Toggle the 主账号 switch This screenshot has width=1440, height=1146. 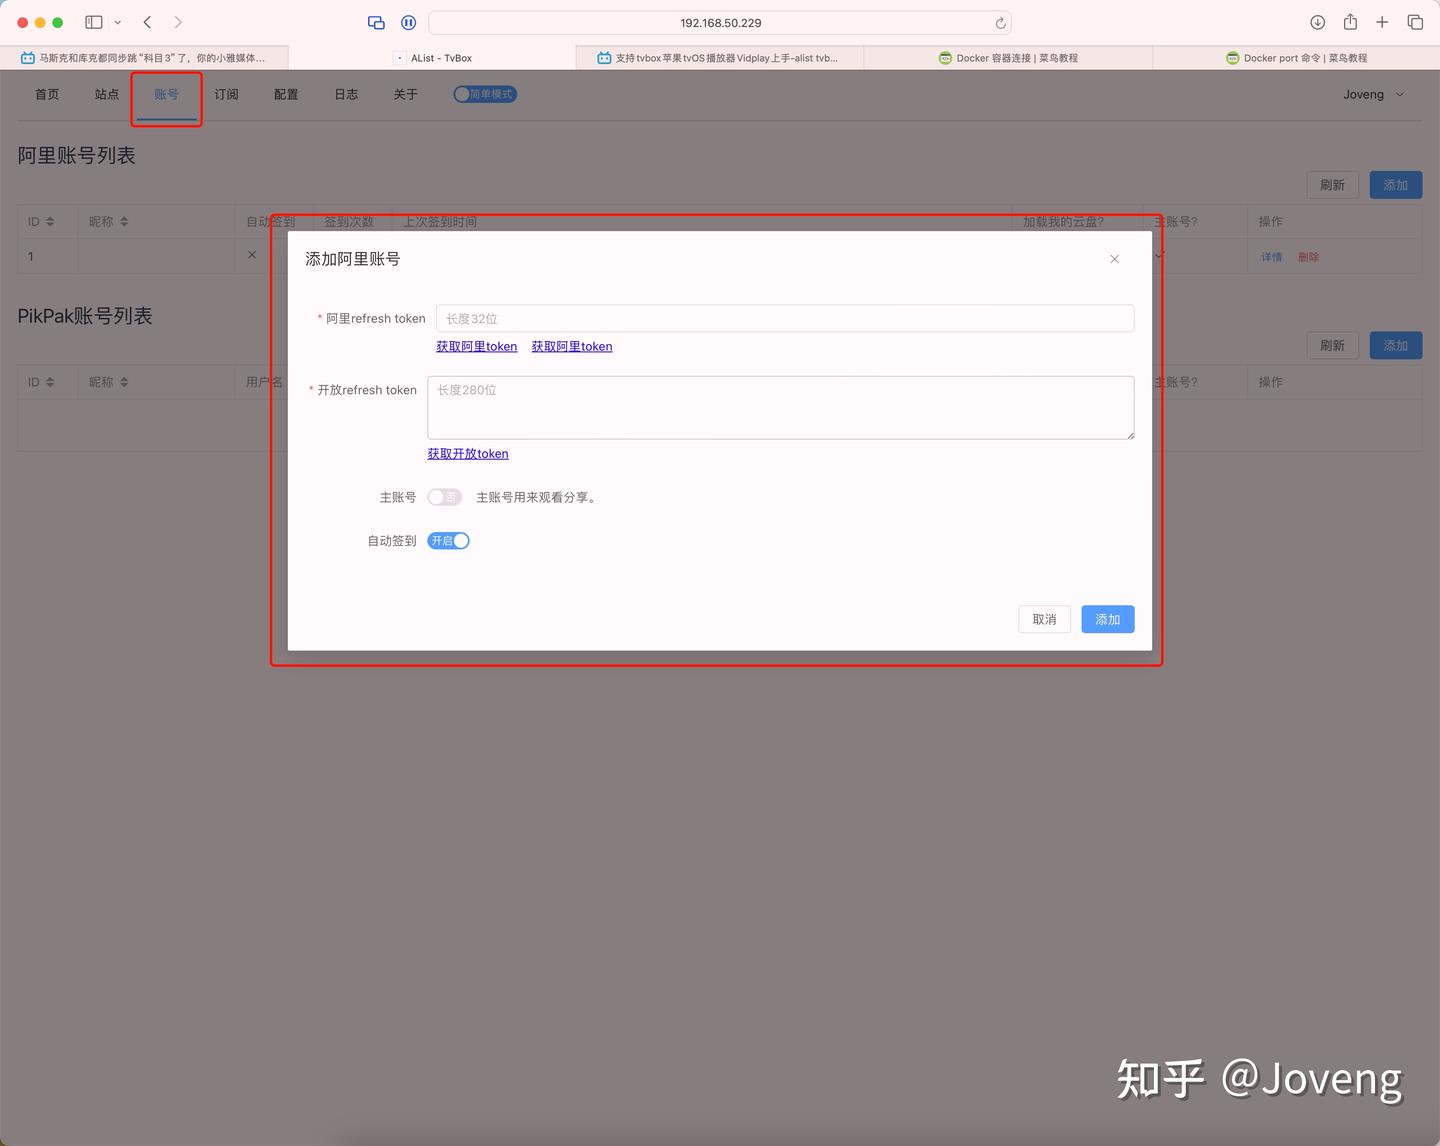(444, 497)
